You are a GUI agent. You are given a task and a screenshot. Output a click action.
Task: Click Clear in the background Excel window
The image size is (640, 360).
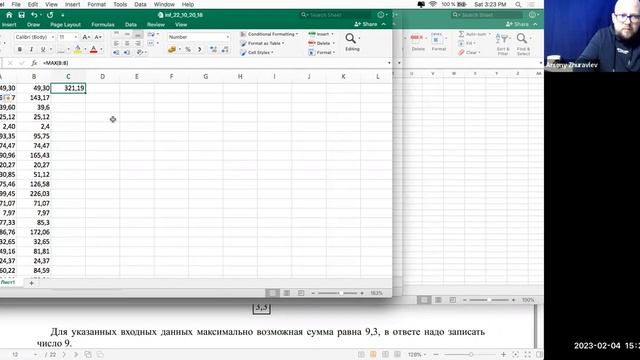468,53
